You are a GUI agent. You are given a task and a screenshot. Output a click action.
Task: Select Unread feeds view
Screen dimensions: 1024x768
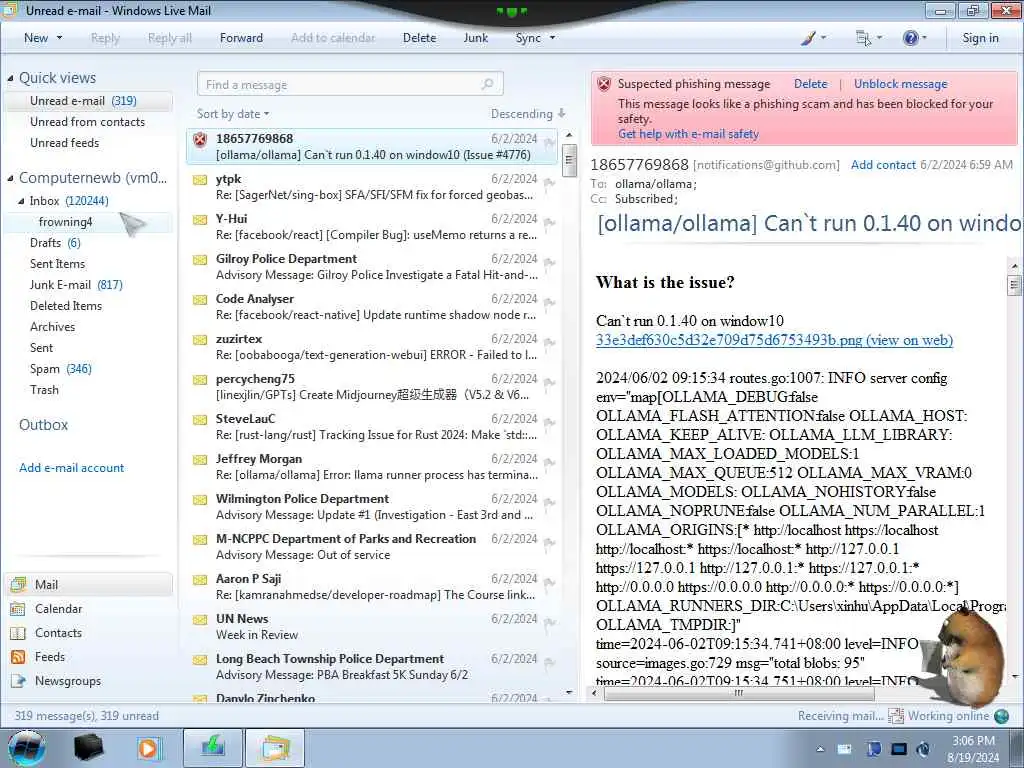coord(65,142)
